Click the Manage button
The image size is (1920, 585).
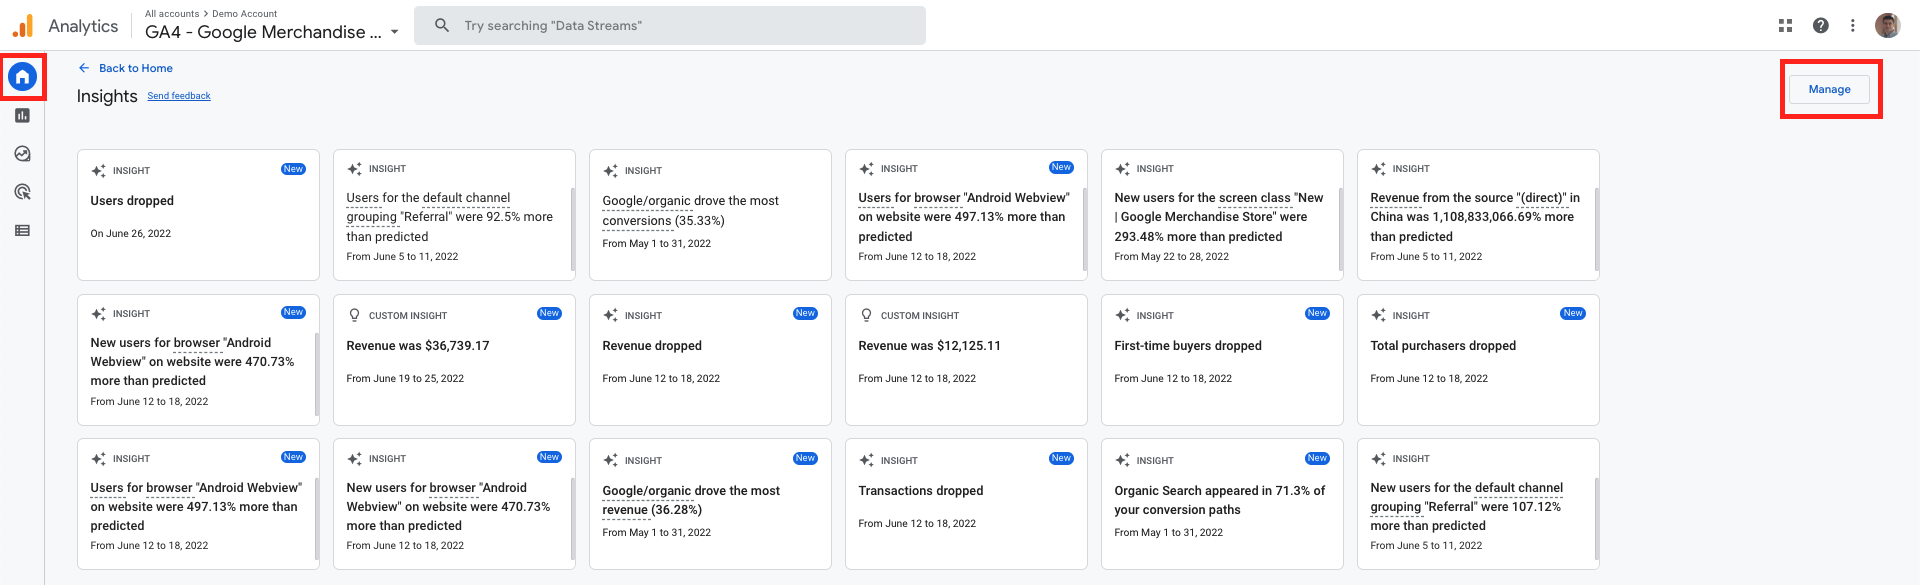(1829, 89)
